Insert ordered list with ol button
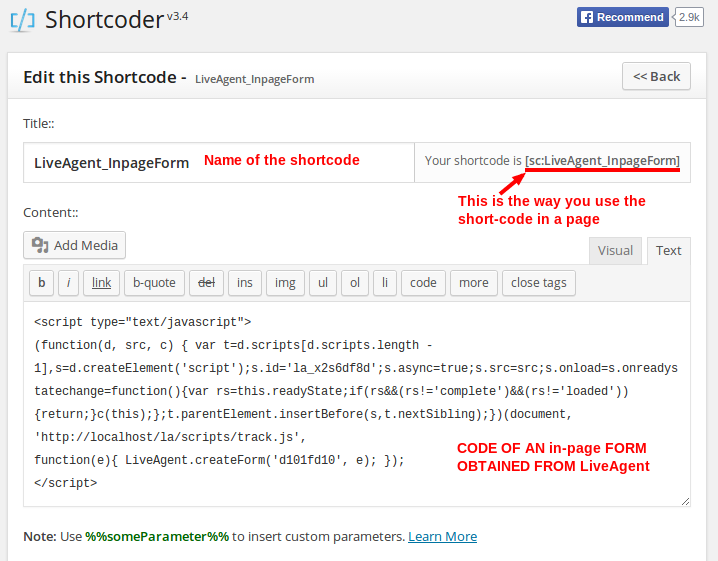Viewport: 718px width, 561px height. click(355, 283)
